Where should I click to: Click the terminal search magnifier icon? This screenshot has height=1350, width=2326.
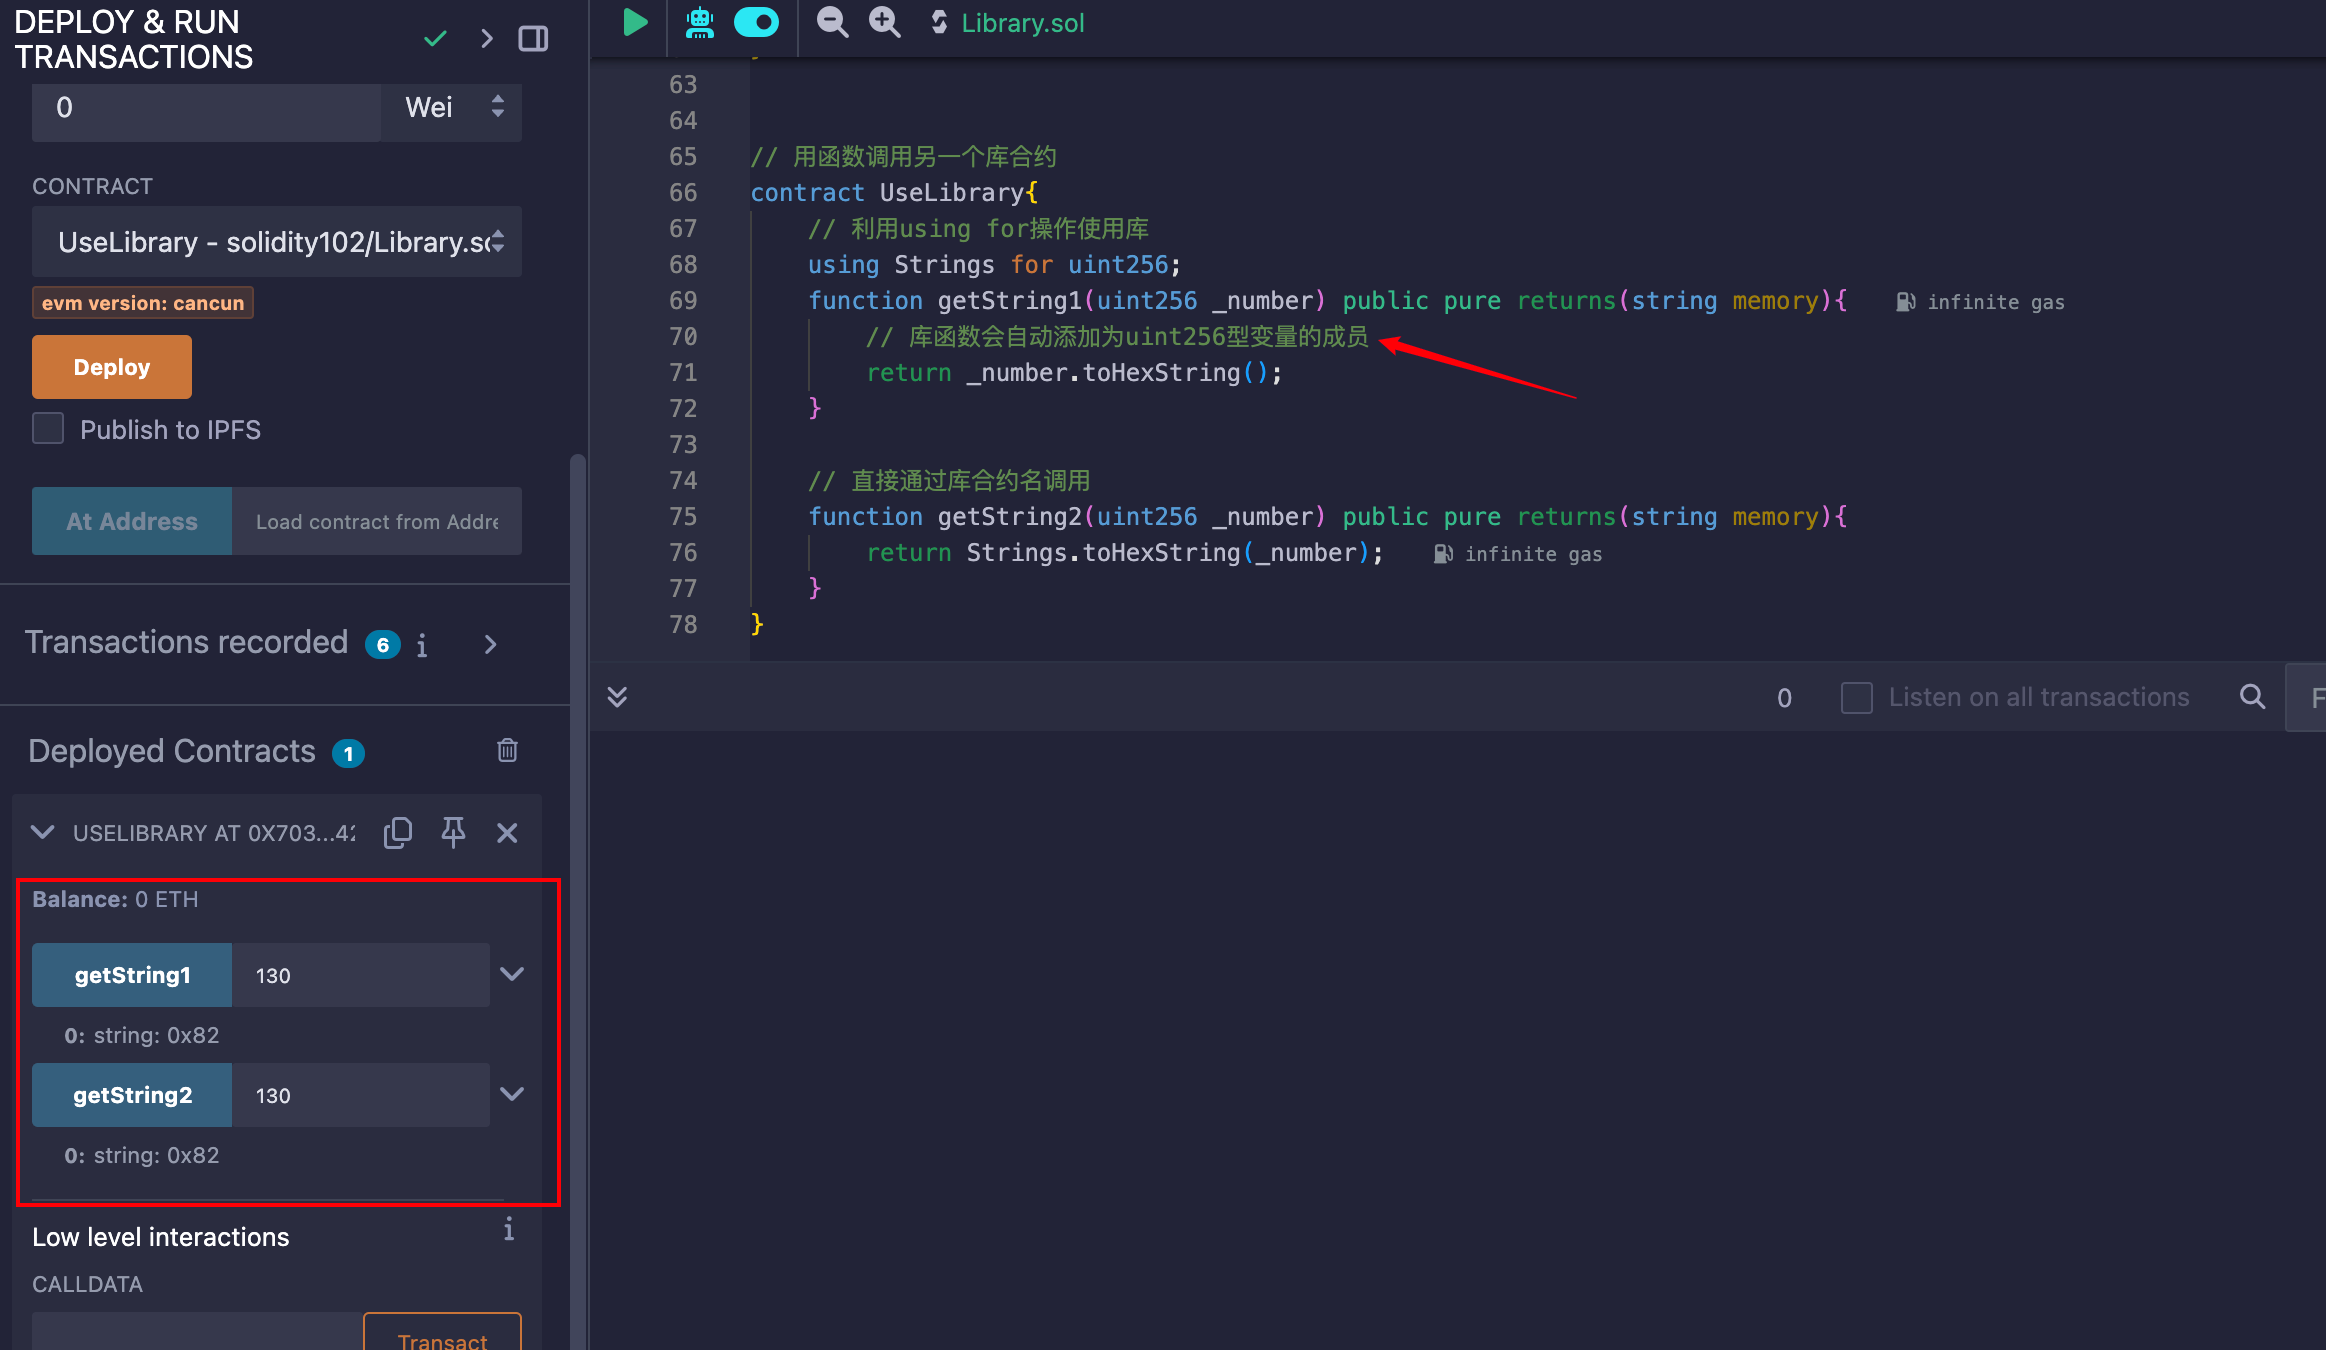pos(2252,697)
